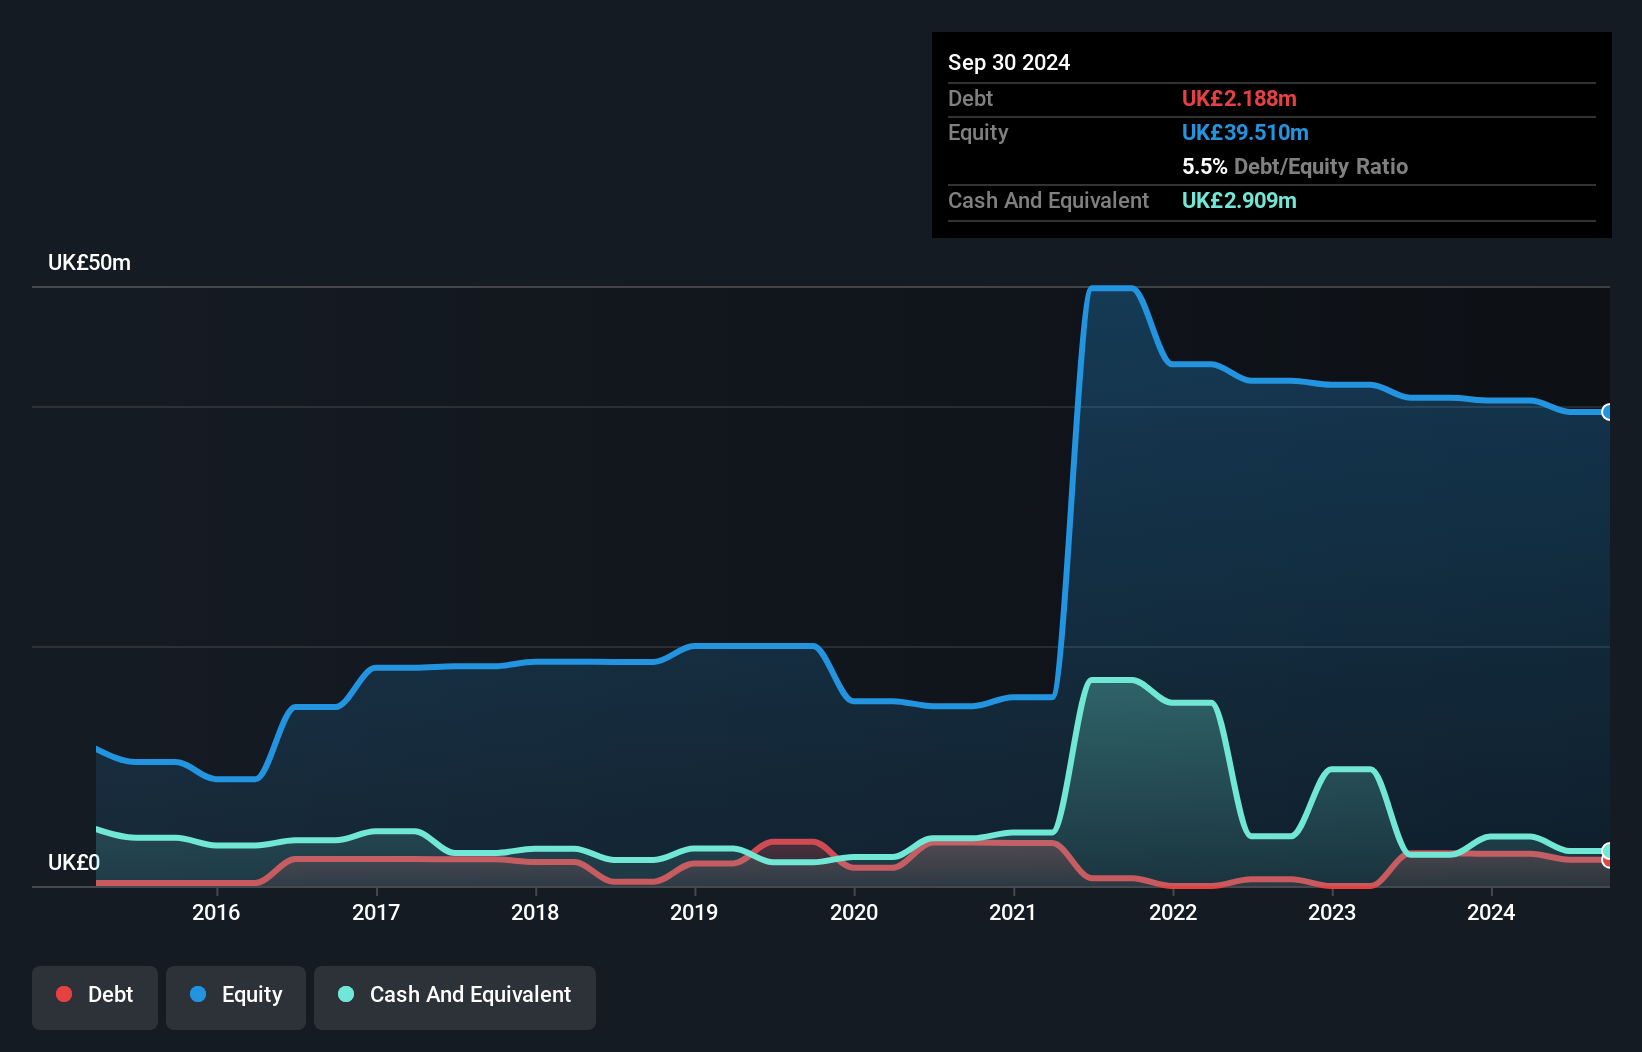
Task: Toggle the Equity series legend button
Action: [x=235, y=997]
